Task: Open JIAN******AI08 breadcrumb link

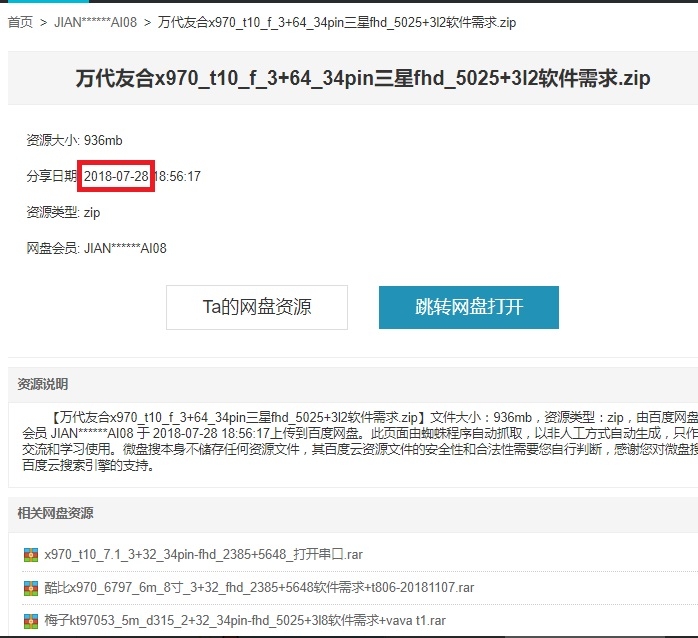Action: pyautogui.click(x=95, y=22)
